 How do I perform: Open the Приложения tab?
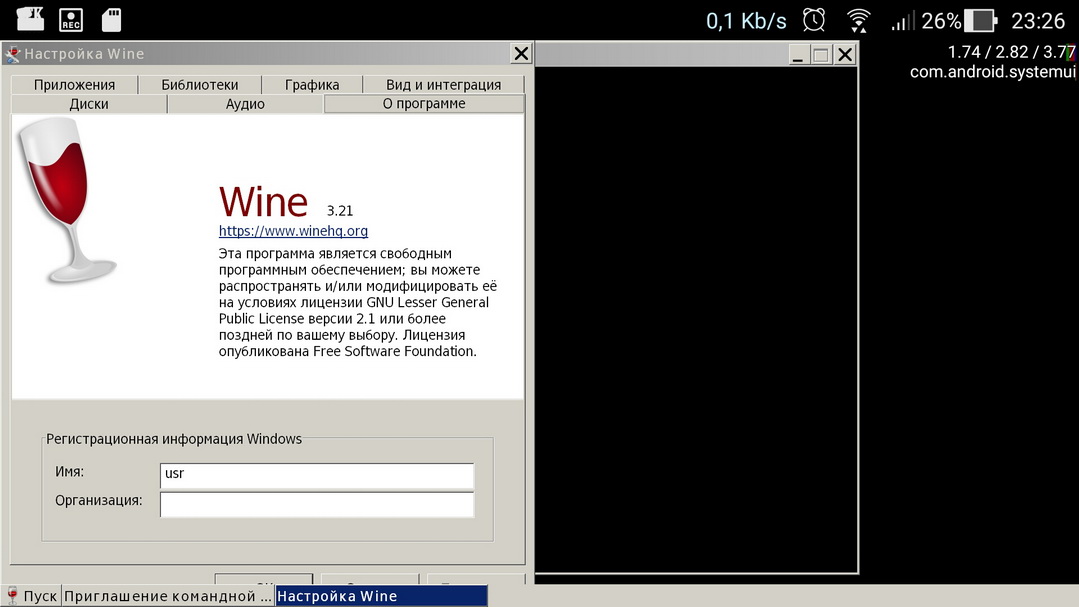tap(74, 85)
